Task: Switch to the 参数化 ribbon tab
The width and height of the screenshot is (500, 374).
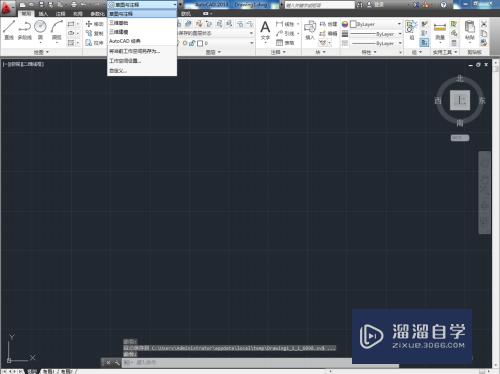Action: point(97,14)
